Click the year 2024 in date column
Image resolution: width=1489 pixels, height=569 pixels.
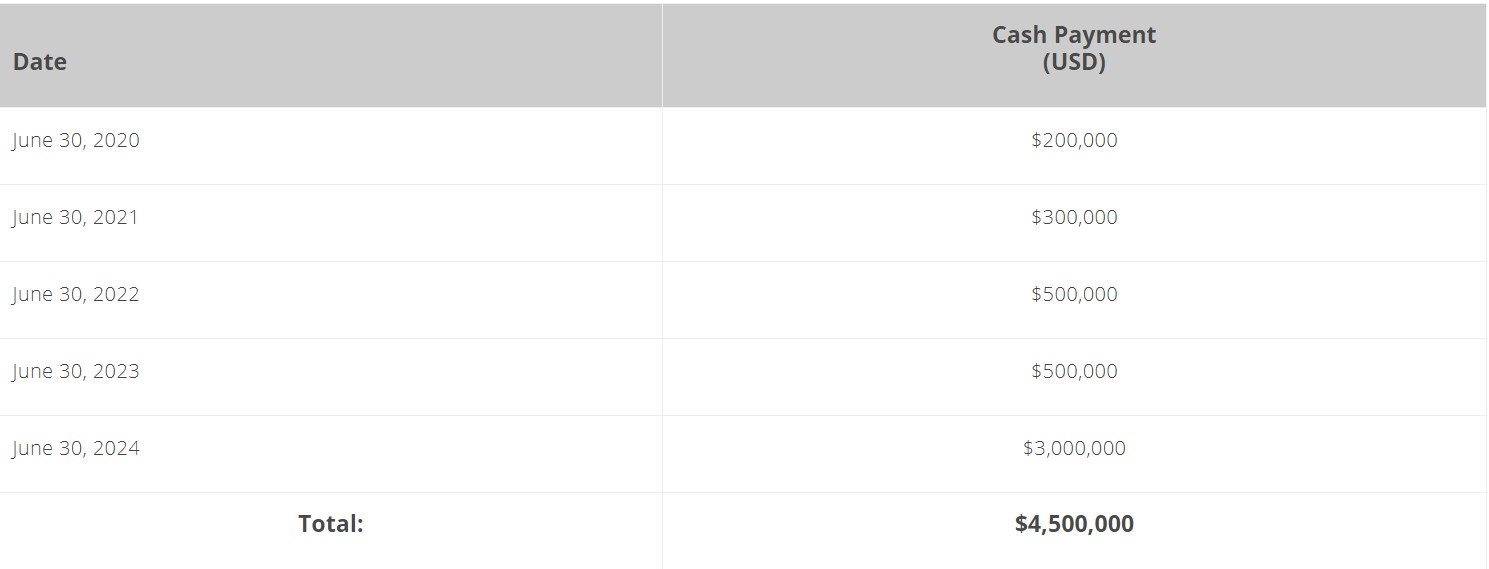pyautogui.click(x=116, y=448)
